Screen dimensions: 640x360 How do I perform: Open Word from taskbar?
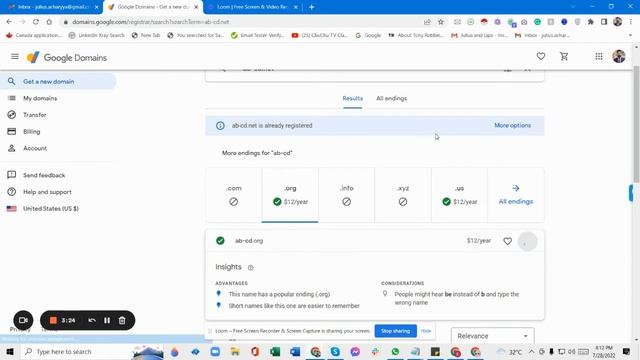[295, 351]
